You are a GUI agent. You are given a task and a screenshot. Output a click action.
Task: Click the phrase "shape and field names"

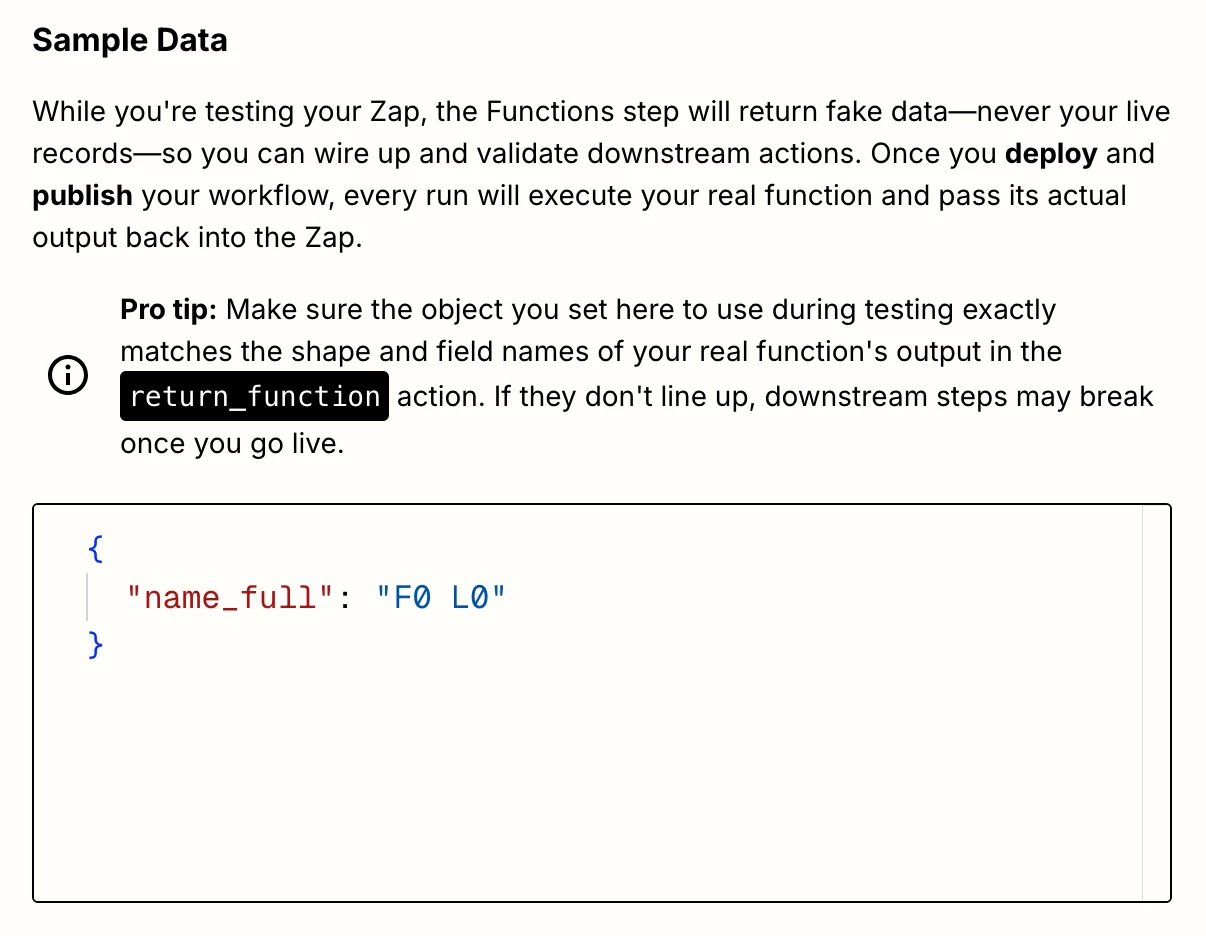tap(417, 352)
